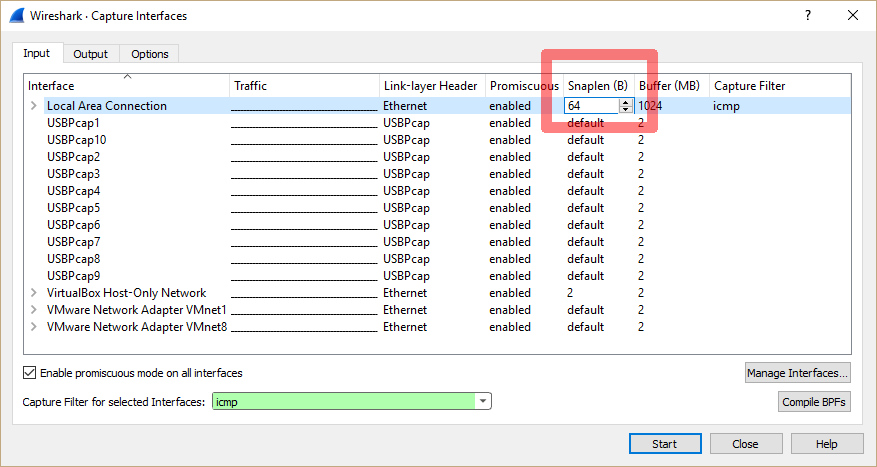The width and height of the screenshot is (877, 467).
Task: Select the USBPcap4 interface
Action: pyautogui.click(x=73, y=191)
